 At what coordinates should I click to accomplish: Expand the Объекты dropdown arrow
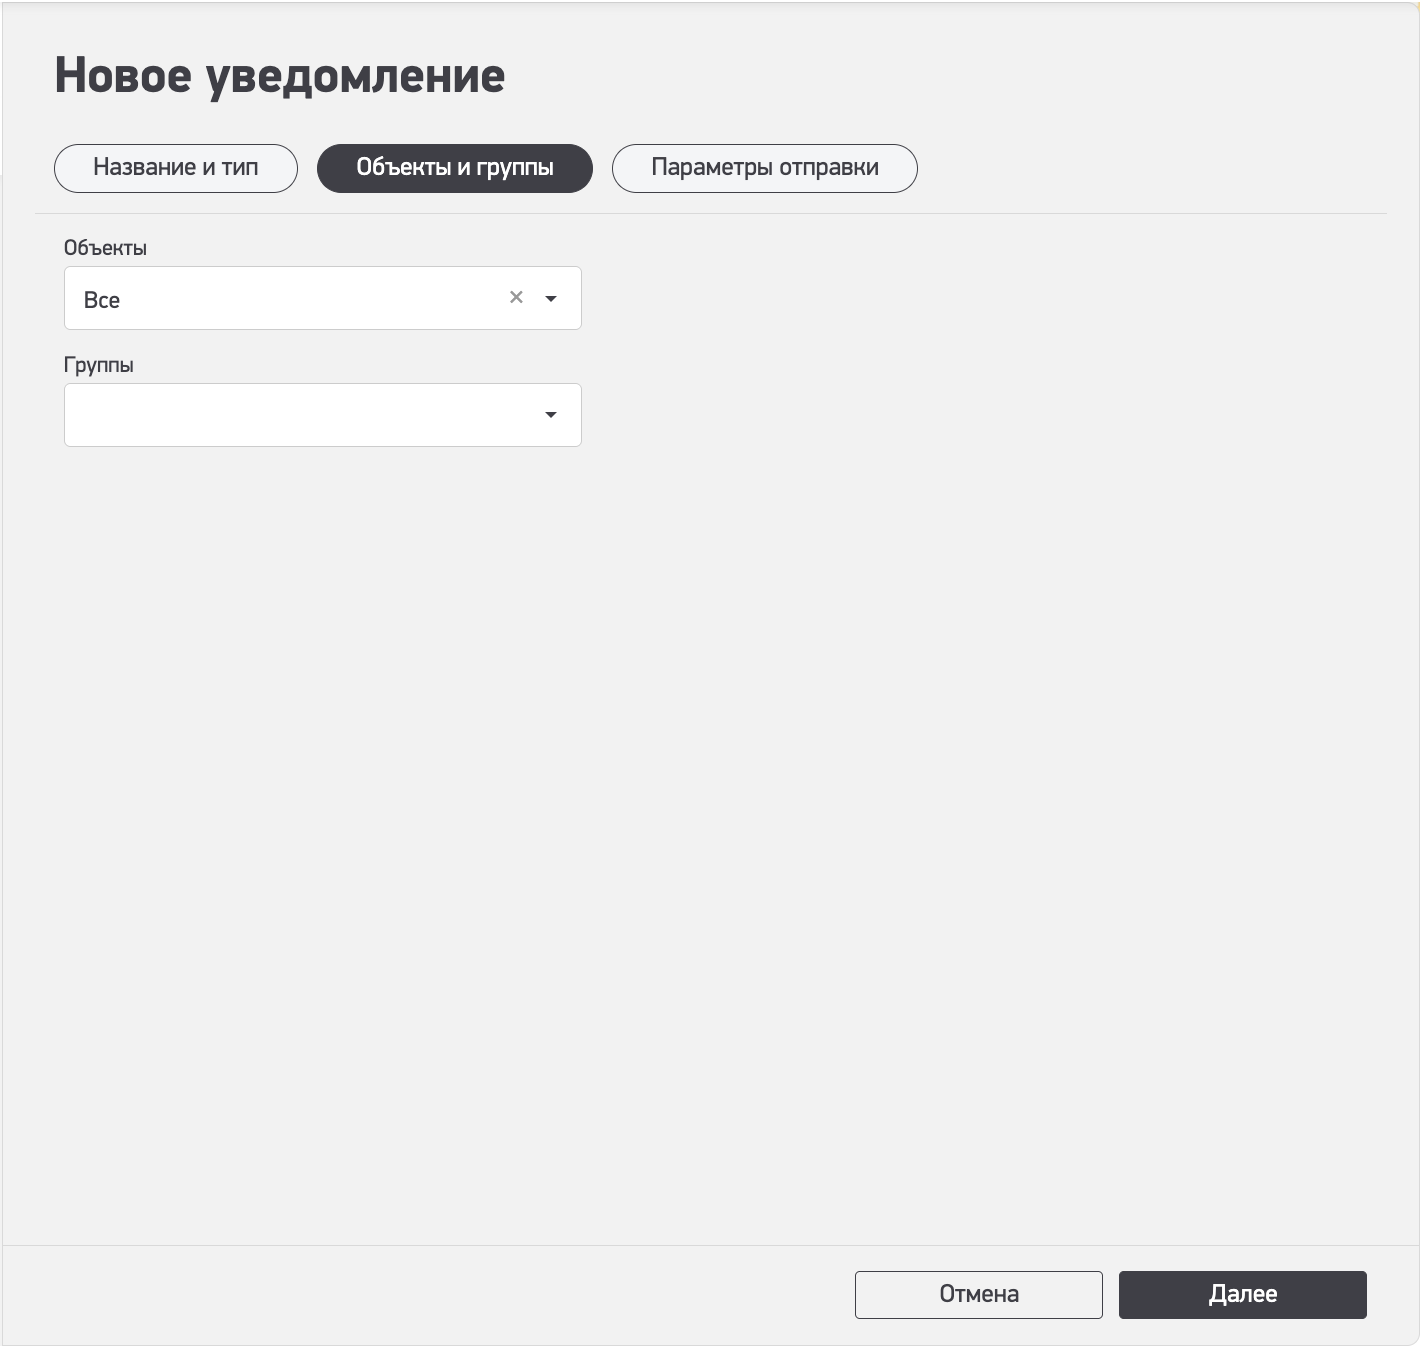pyautogui.click(x=550, y=298)
